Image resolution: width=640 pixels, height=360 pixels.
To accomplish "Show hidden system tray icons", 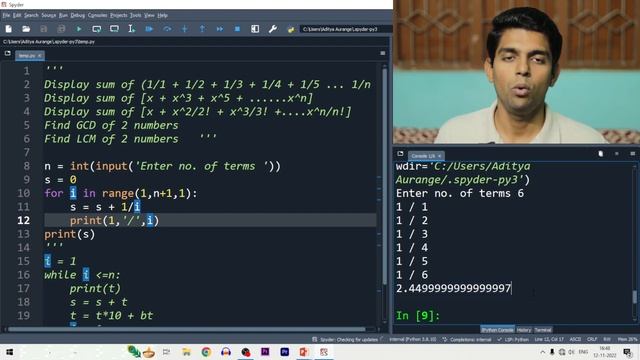I will click(542, 352).
